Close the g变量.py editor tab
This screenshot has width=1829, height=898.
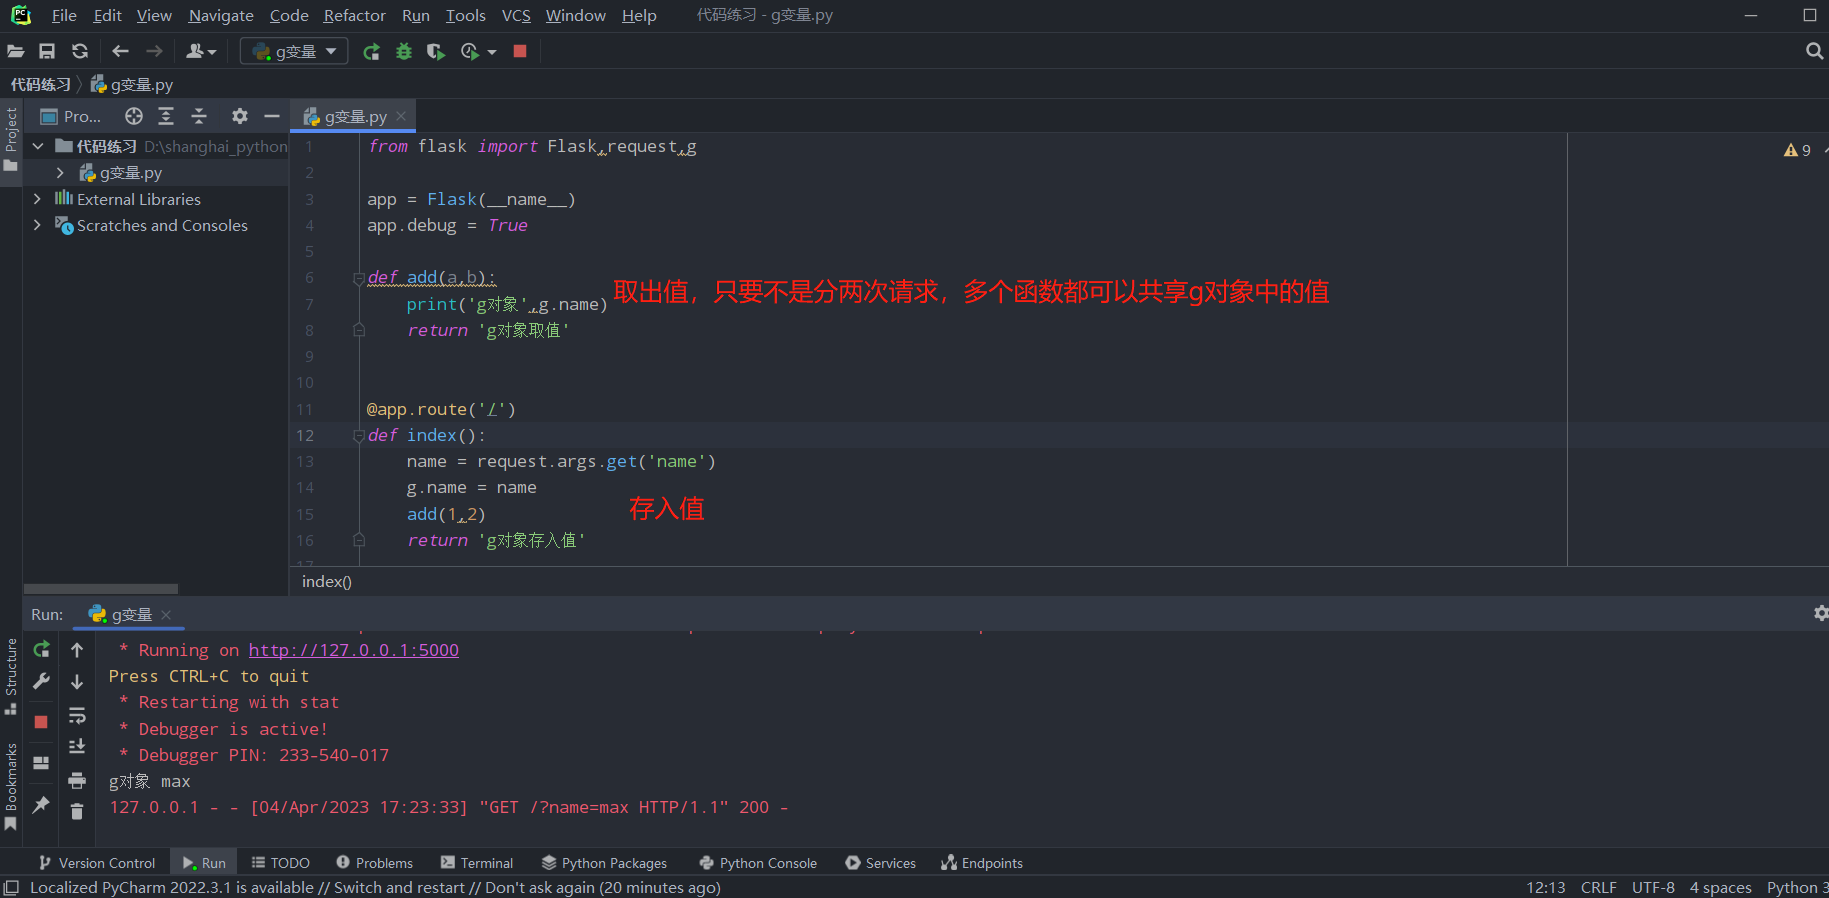pyautogui.click(x=401, y=116)
